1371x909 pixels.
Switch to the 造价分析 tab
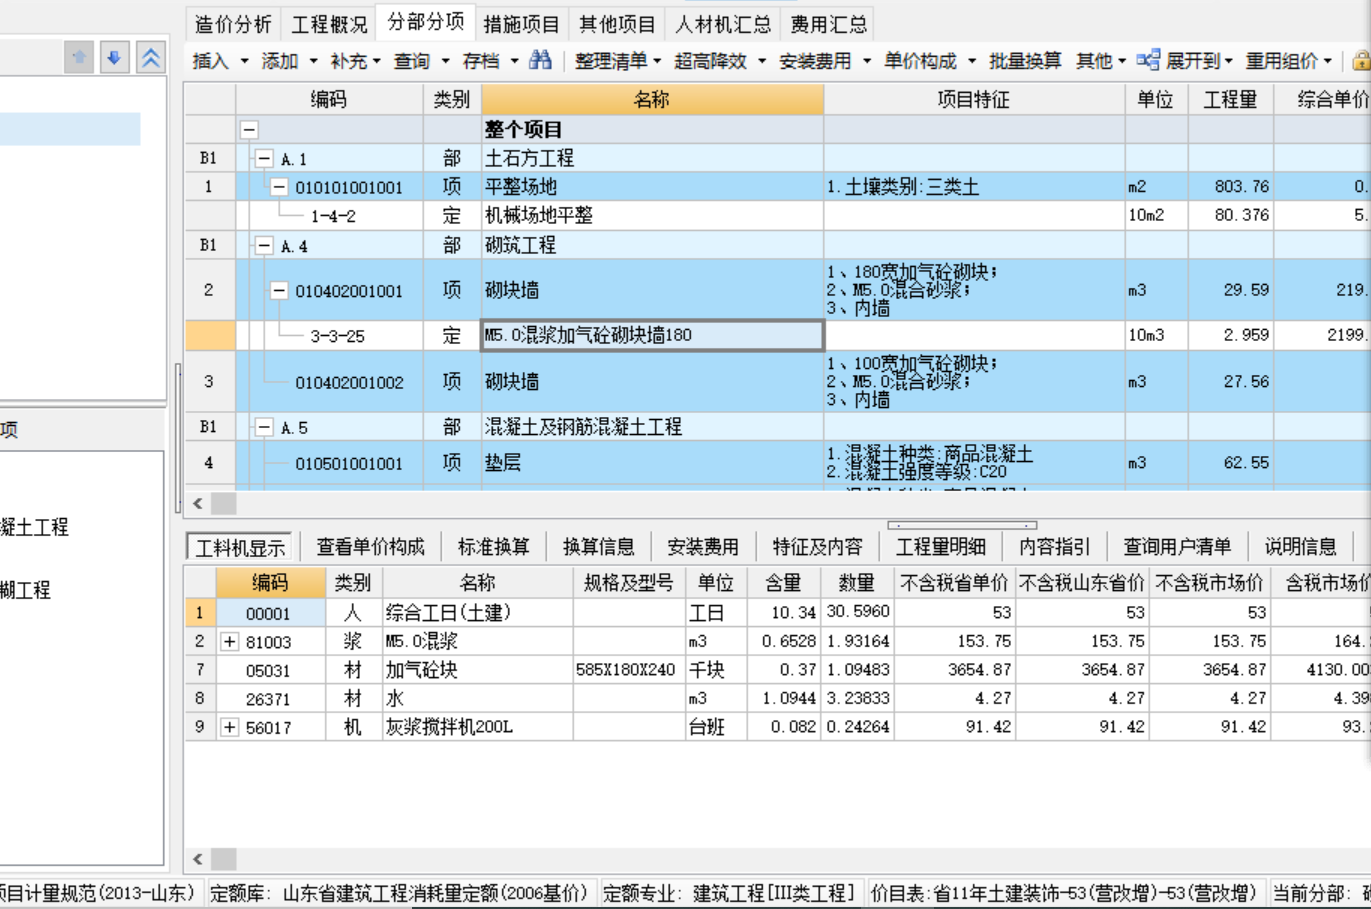tap(233, 24)
